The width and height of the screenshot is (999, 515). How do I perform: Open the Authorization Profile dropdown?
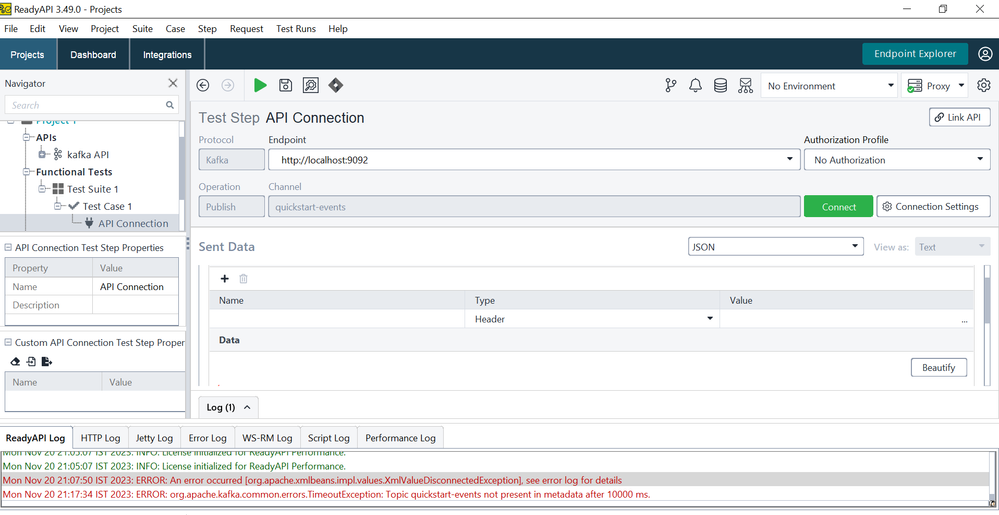pos(897,160)
